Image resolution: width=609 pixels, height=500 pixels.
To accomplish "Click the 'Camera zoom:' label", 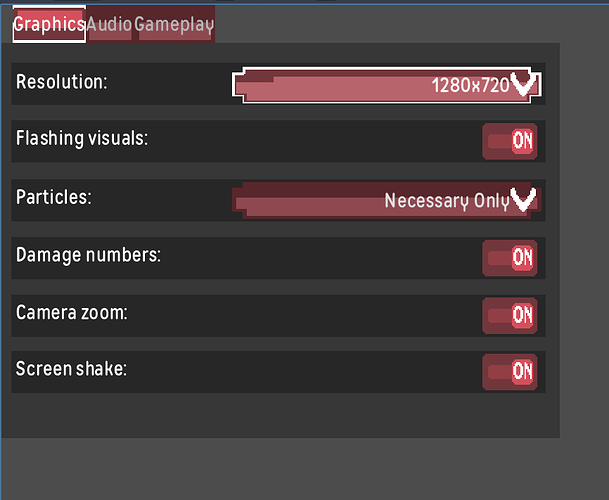I will 71,312.
